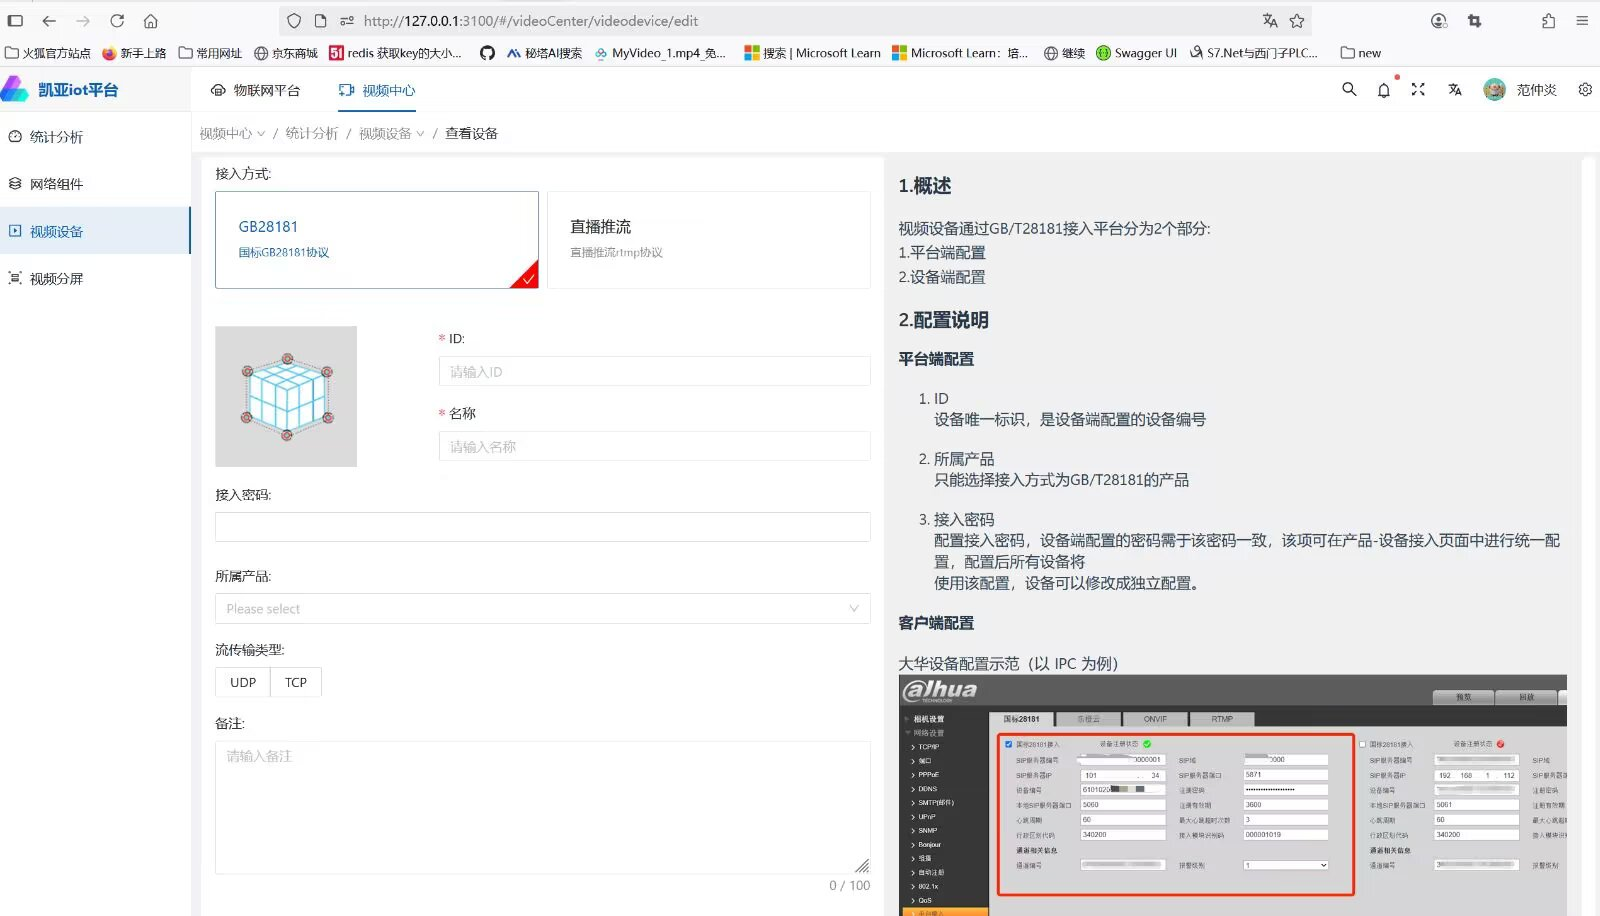Open the settings gear in header

(1585, 89)
